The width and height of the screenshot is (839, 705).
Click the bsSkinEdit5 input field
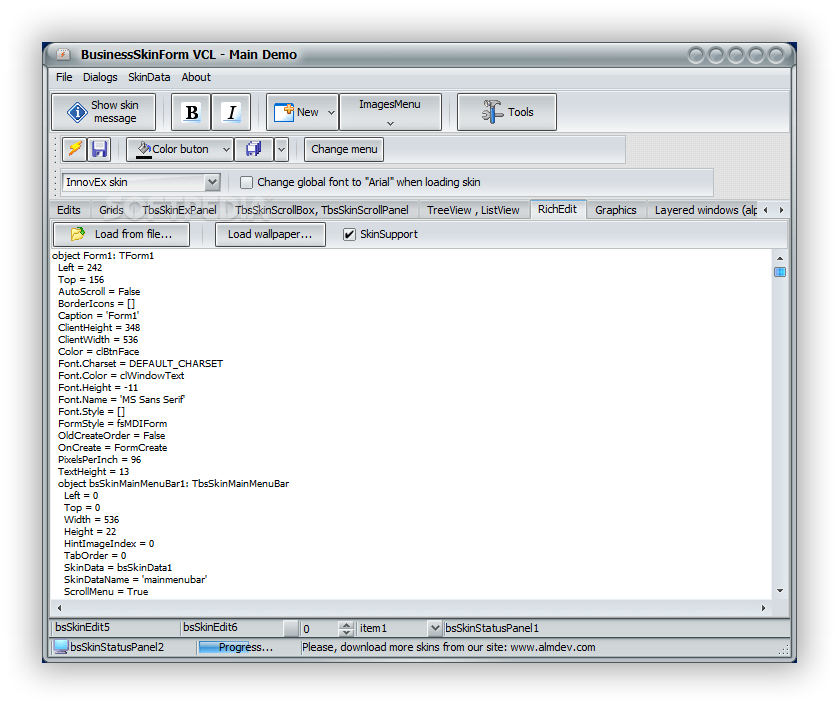click(x=115, y=627)
